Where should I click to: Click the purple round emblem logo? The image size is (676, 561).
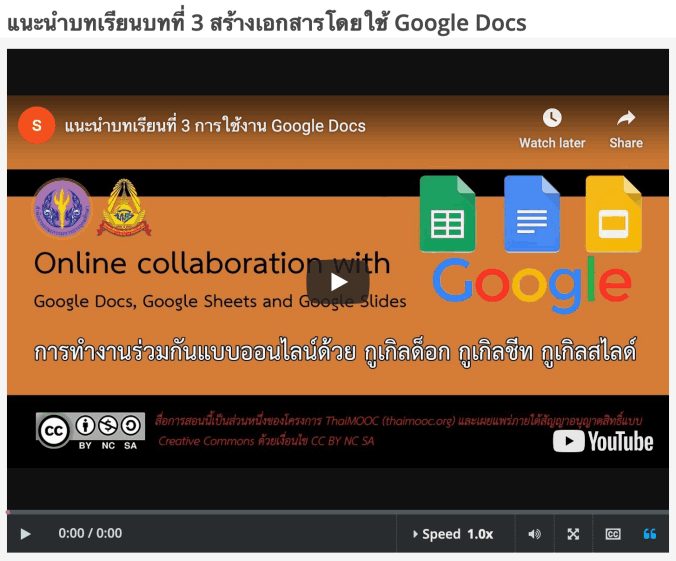pos(63,208)
